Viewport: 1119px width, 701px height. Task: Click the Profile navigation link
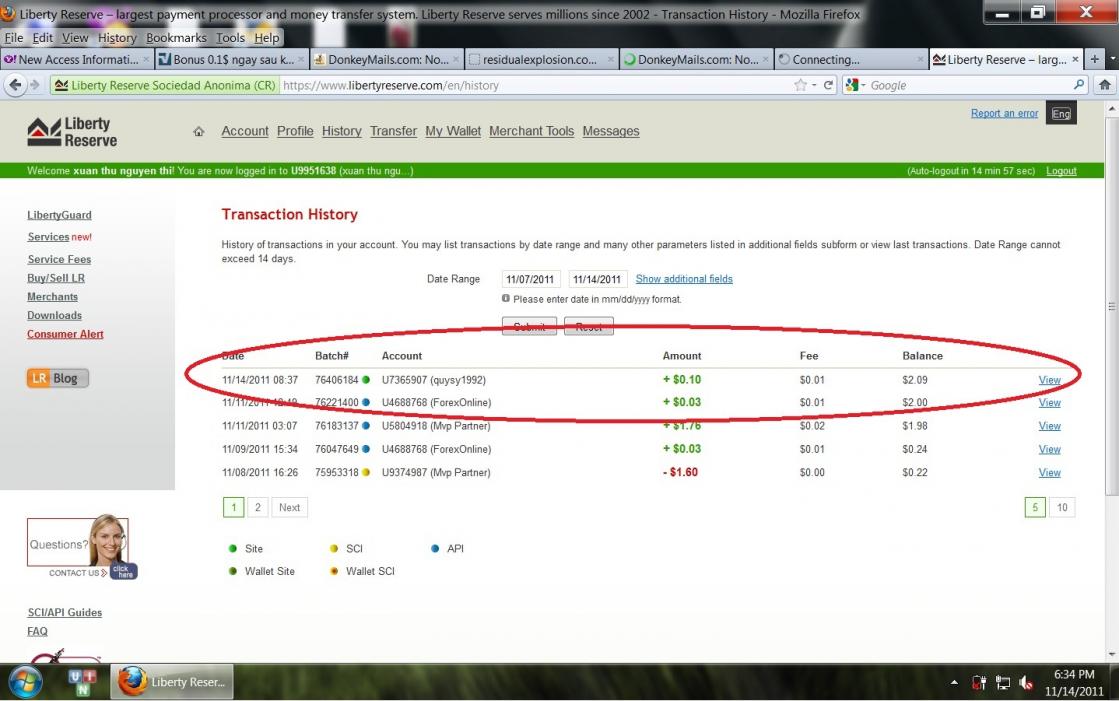coord(295,131)
